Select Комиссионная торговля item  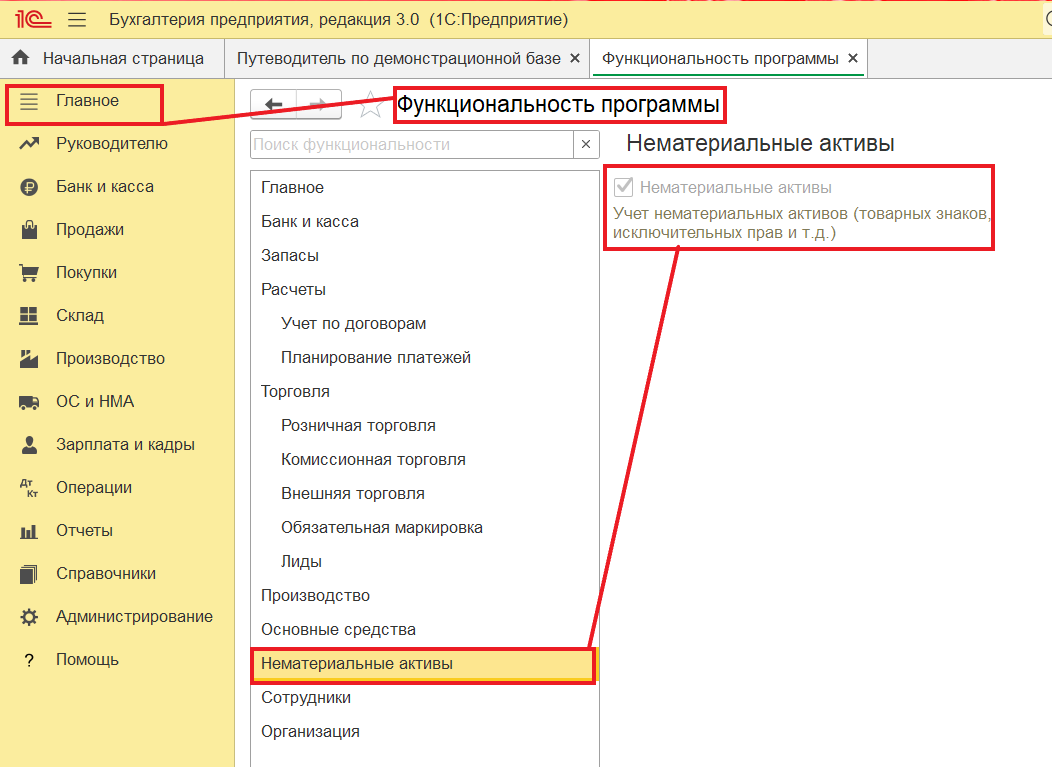[425, 460]
